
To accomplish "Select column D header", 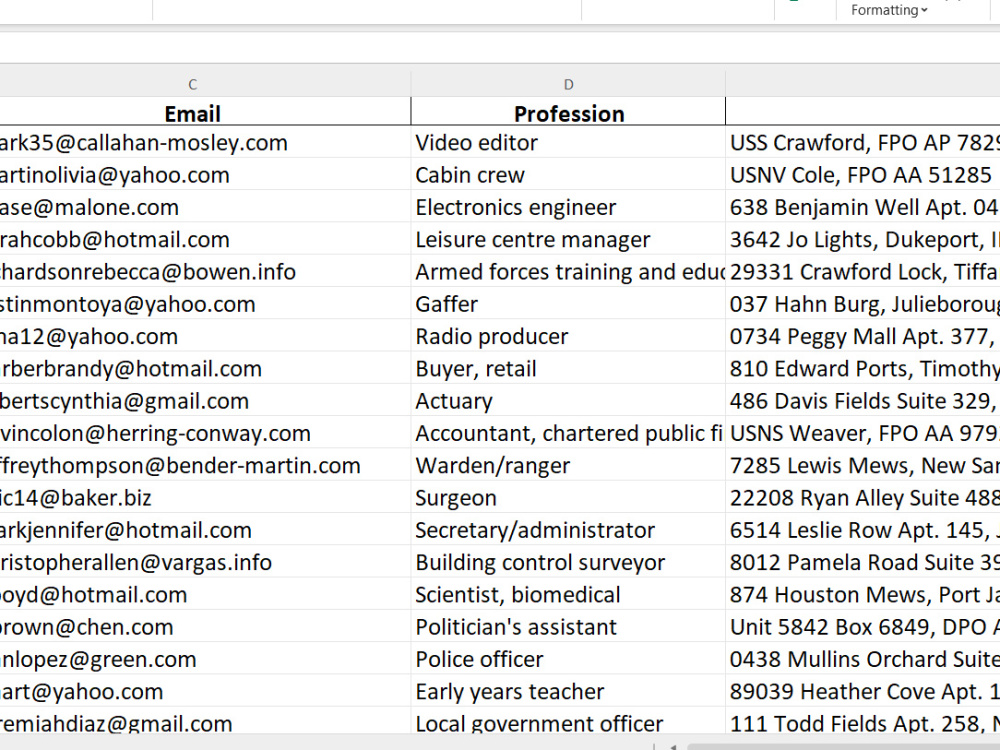I will click(568, 84).
